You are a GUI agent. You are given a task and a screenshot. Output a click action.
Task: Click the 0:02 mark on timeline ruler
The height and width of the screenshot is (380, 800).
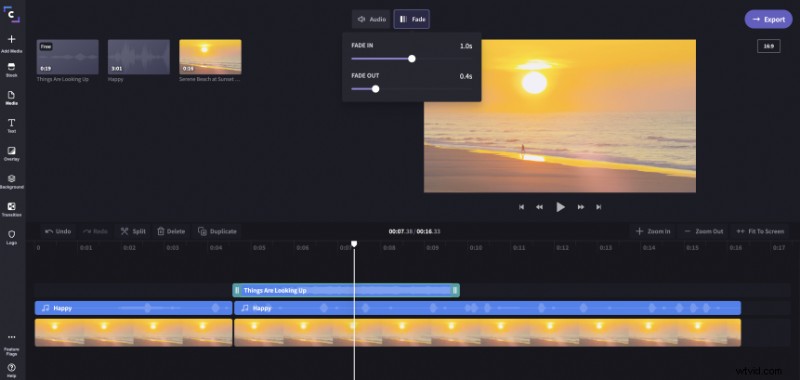click(x=130, y=248)
